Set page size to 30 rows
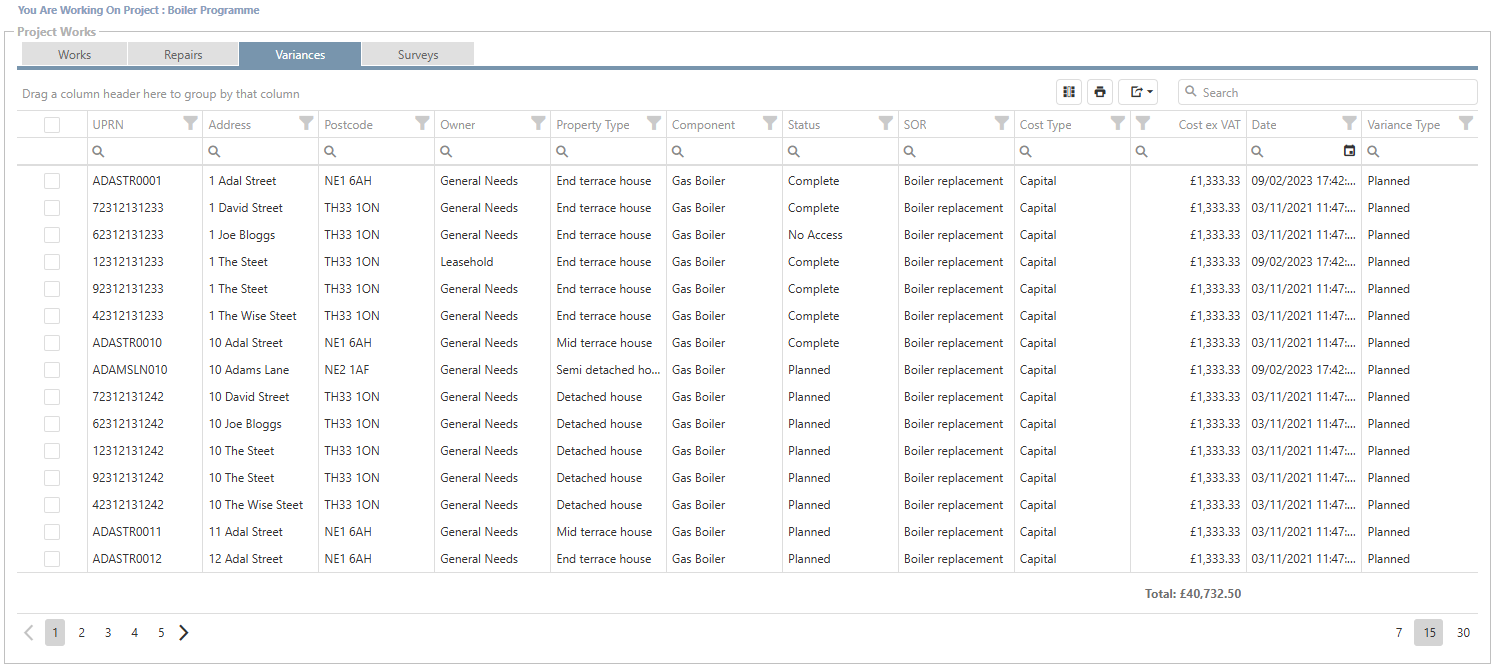Screen dimensions: 1495x669 1463,633
